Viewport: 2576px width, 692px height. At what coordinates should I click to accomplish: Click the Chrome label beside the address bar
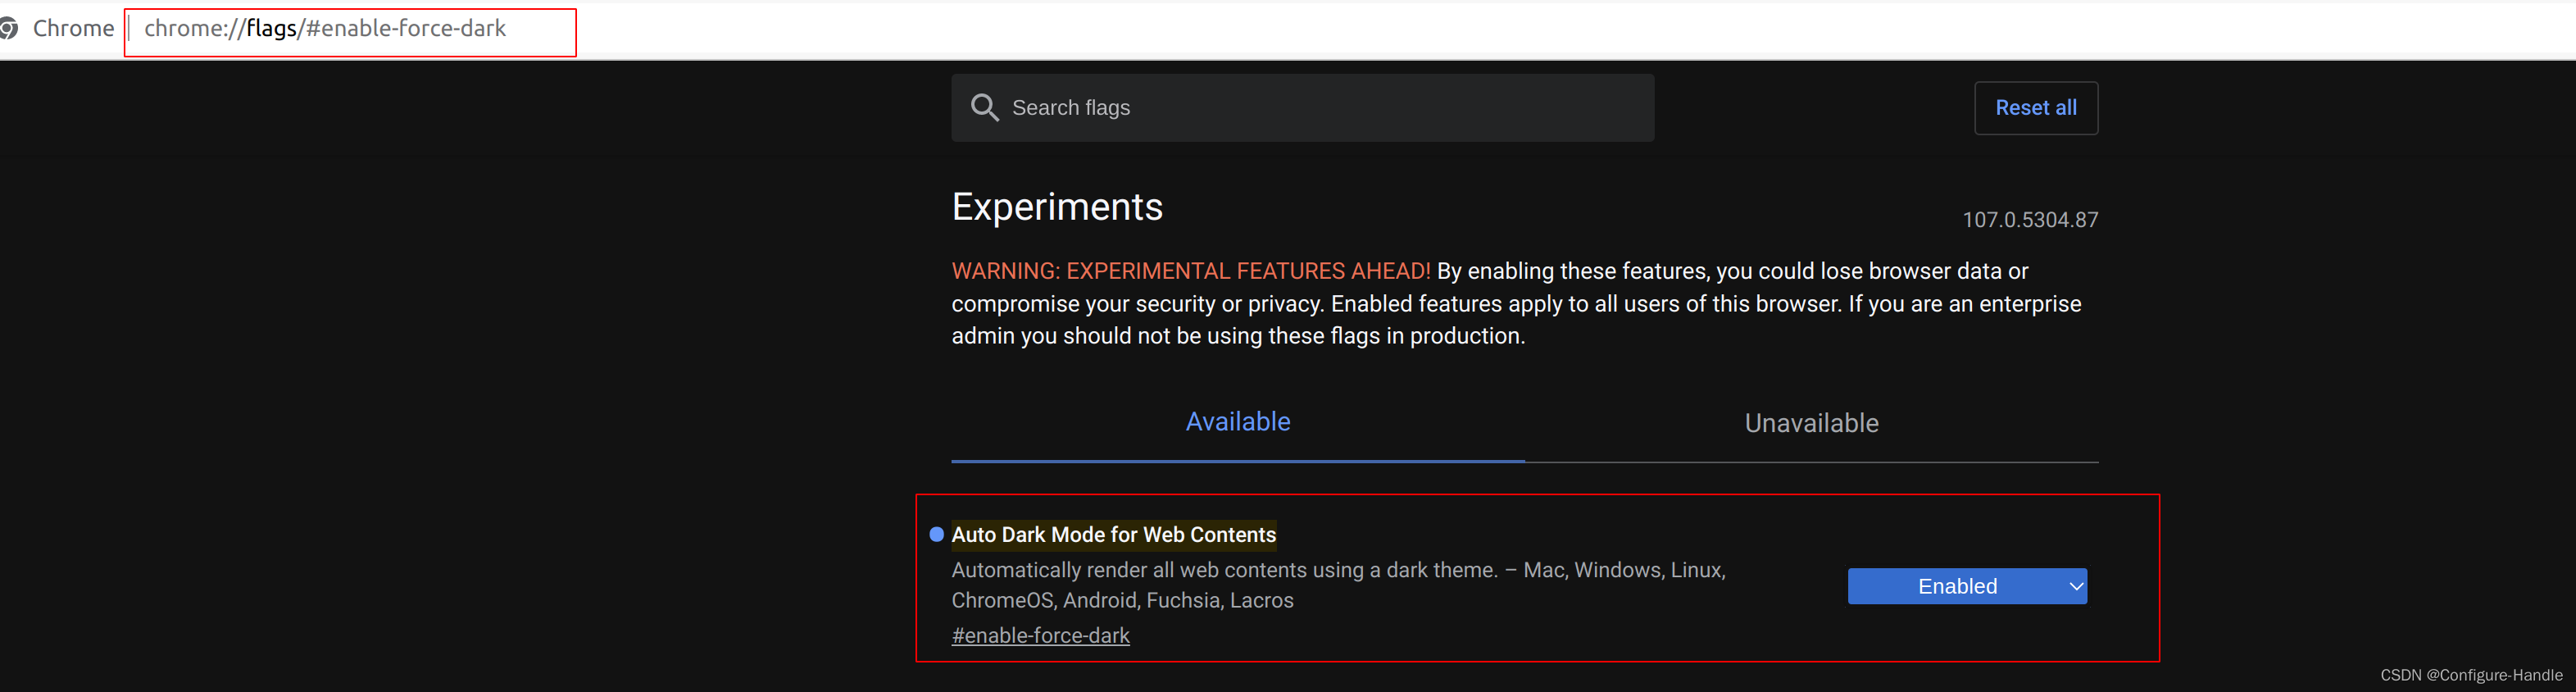tap(73, 28)
